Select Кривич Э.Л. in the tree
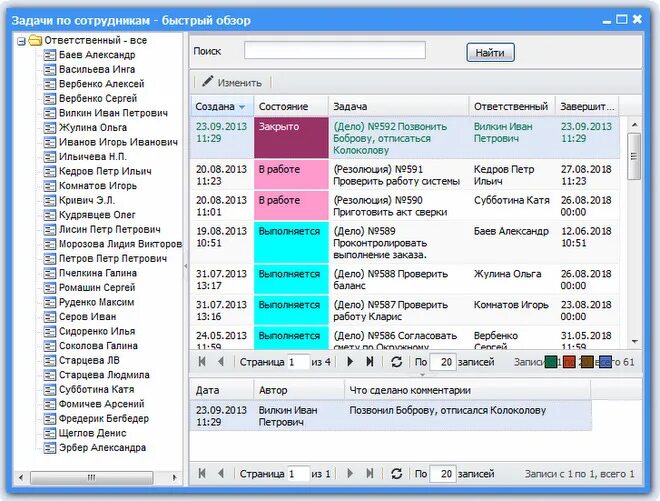 (87, 200)
